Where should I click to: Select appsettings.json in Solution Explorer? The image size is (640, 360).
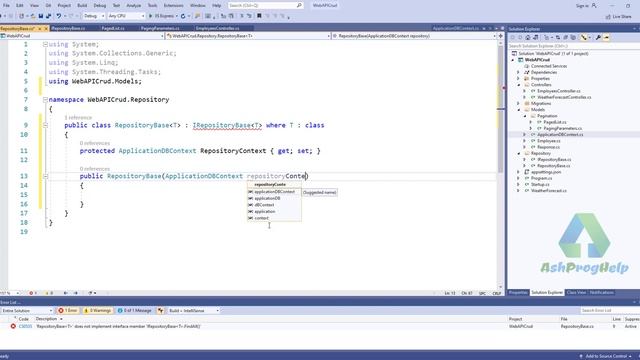[546, 172]
